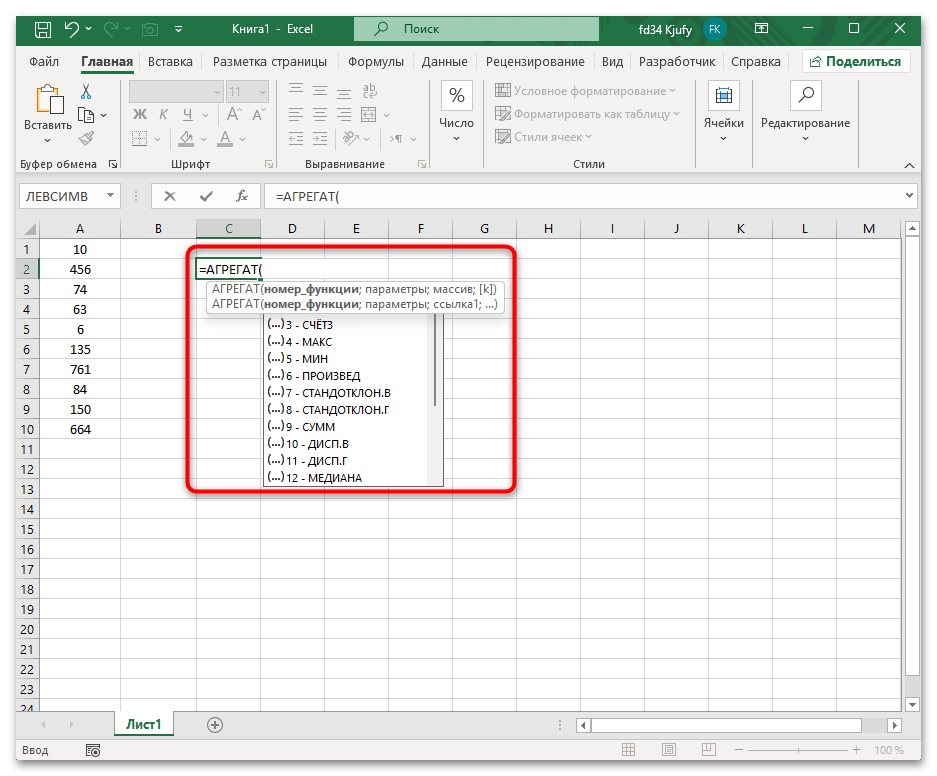
Task: Click the Copy icon
Action: [x=86, y=115]
